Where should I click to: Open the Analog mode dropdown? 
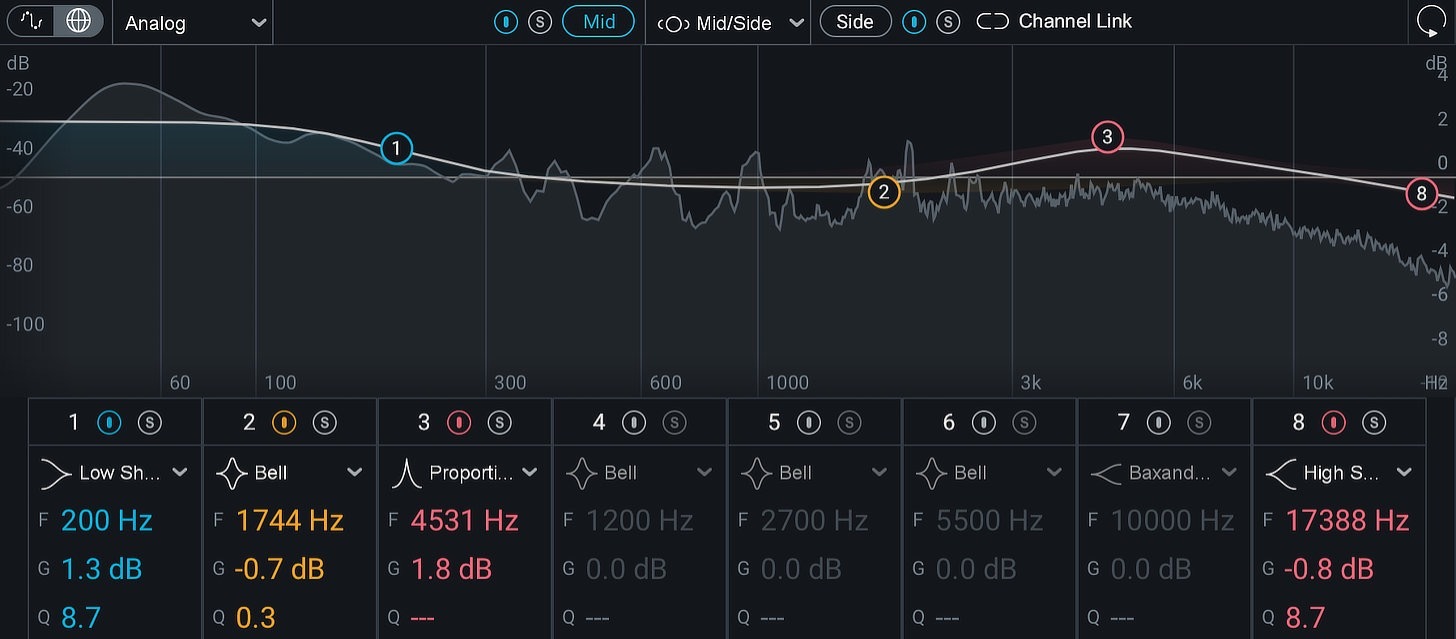click(x=193, y=22)
